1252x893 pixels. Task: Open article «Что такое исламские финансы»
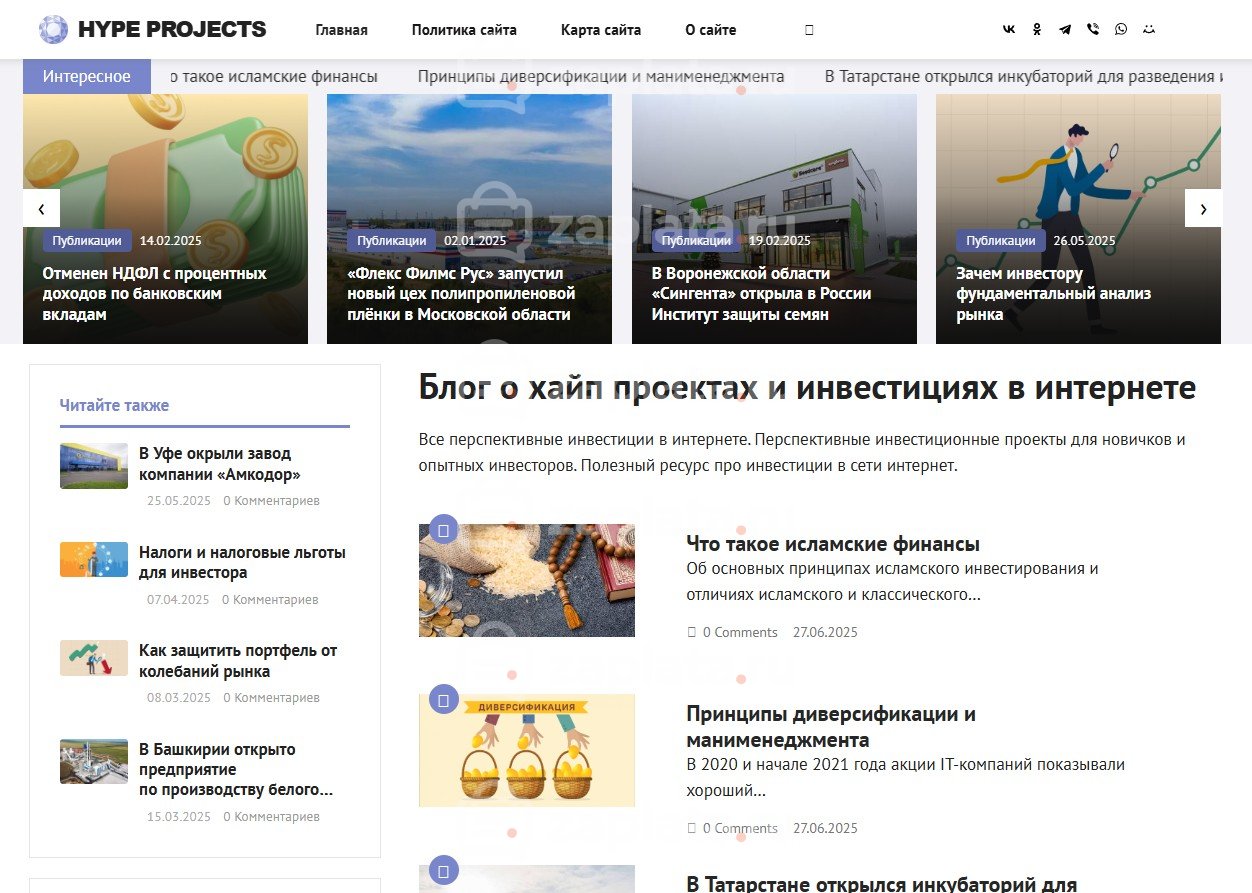click(833, 544)
